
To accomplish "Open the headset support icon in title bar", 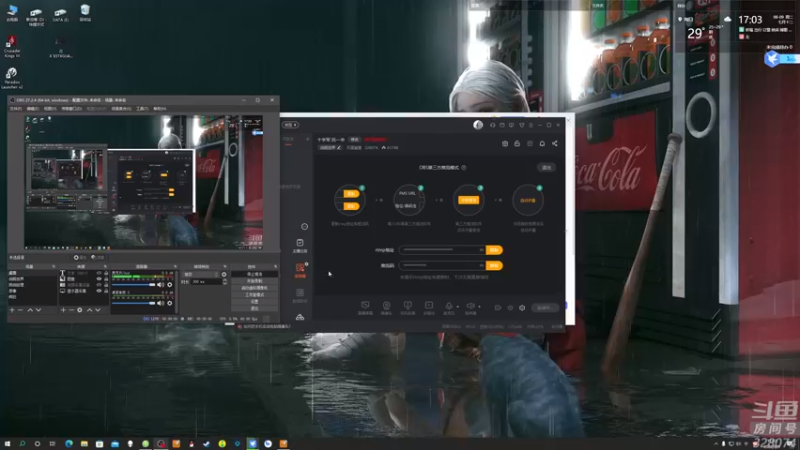I will (492, 125).
